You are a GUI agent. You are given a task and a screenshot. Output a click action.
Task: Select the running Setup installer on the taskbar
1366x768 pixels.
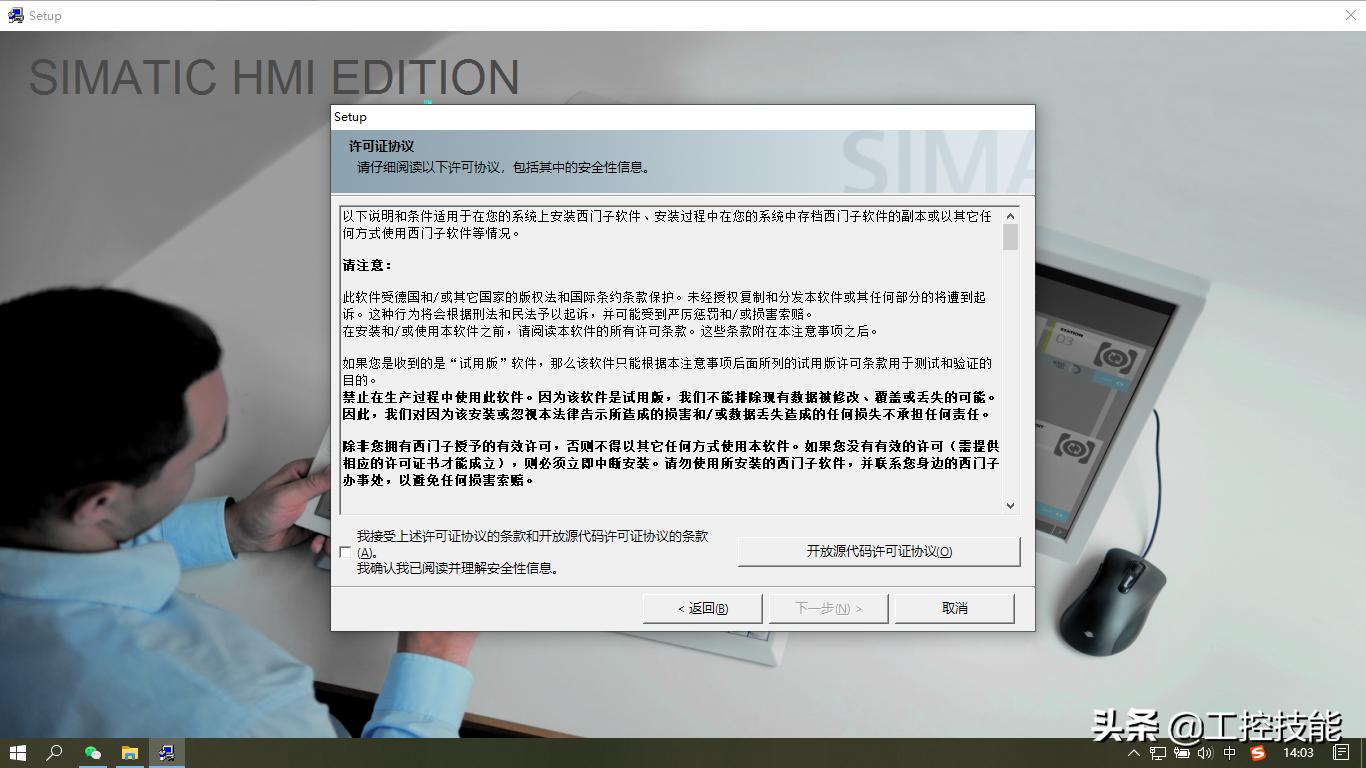pos(167,753)
